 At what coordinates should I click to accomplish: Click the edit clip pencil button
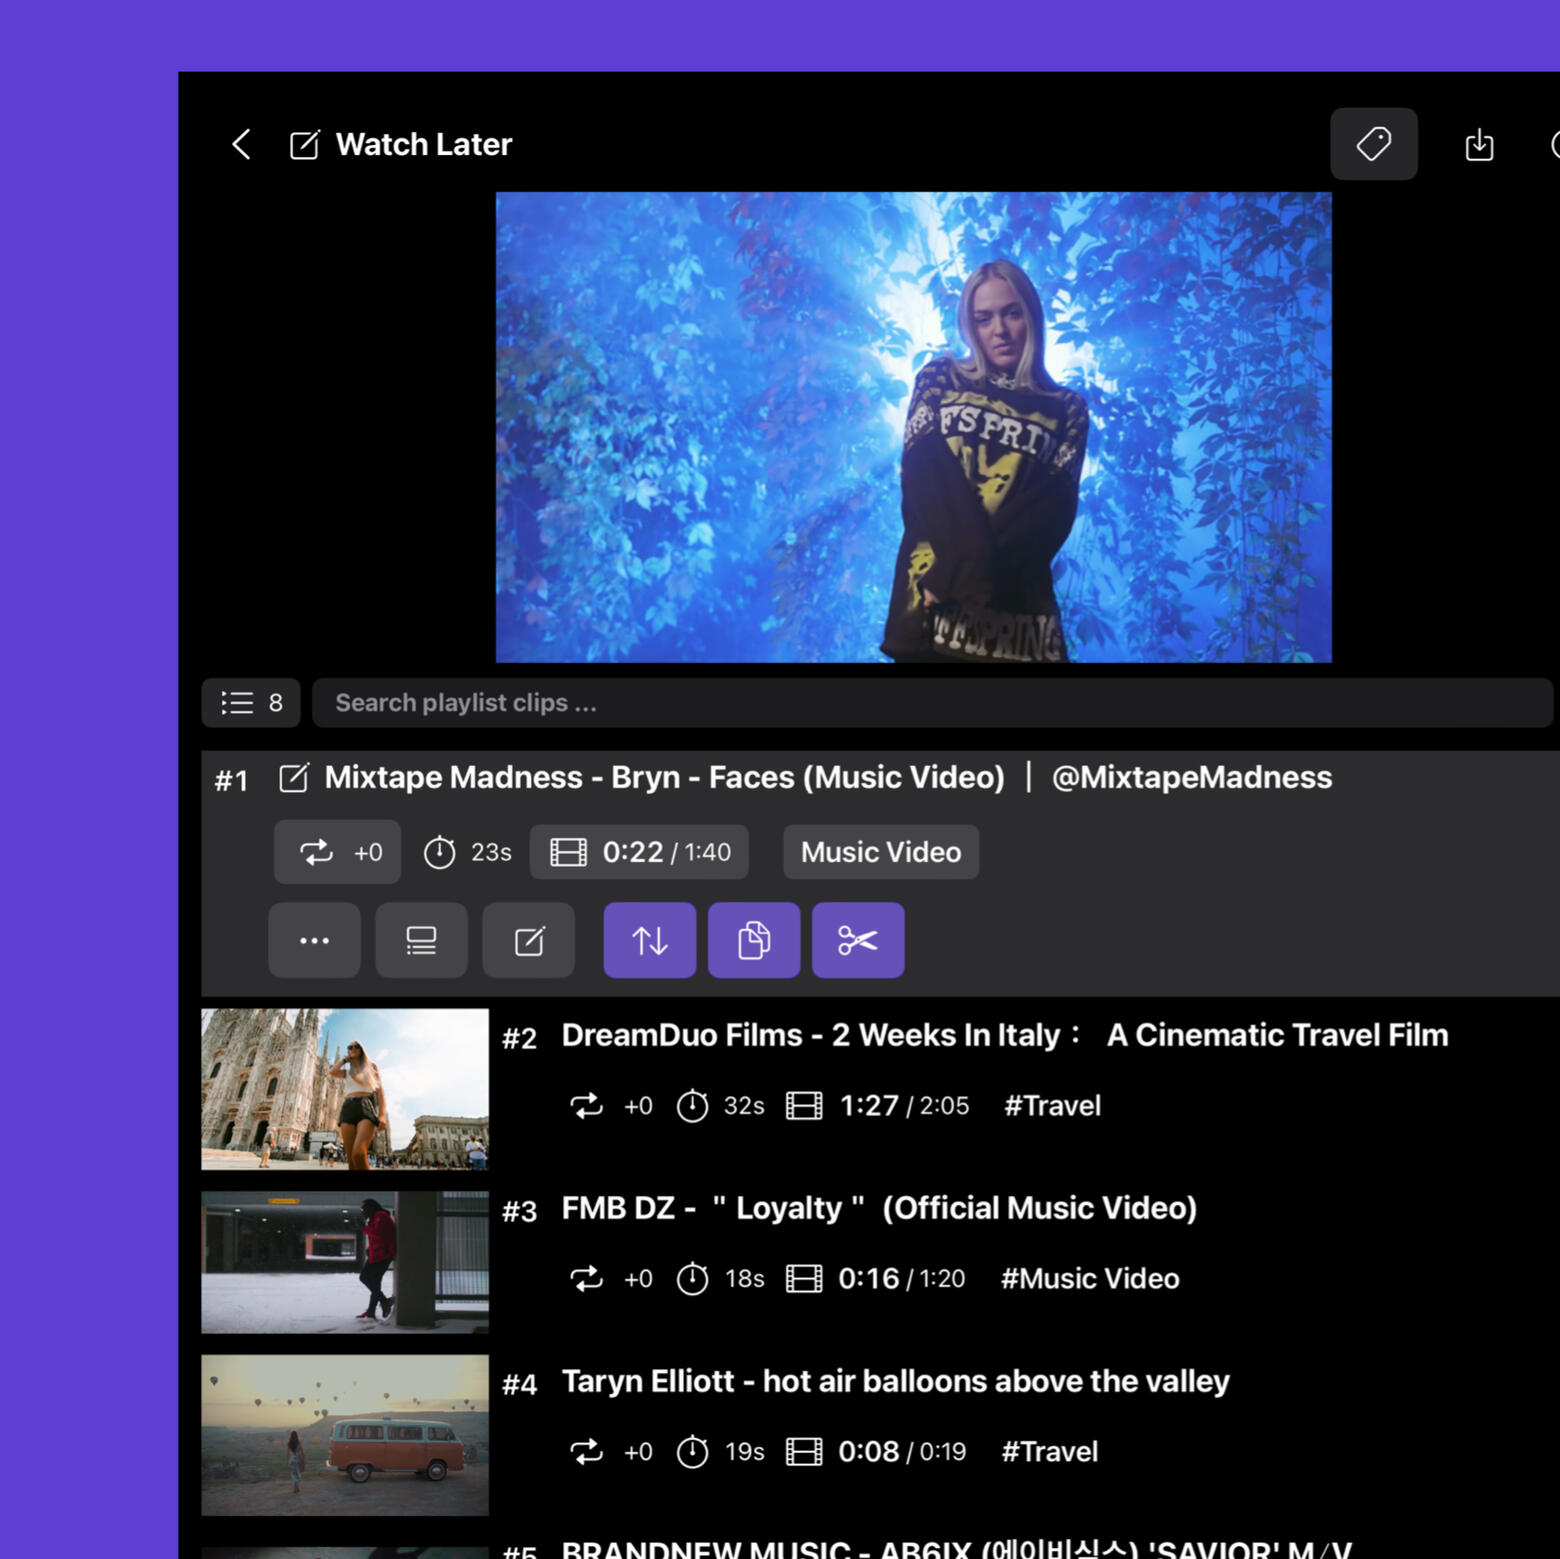pos(528,940)
